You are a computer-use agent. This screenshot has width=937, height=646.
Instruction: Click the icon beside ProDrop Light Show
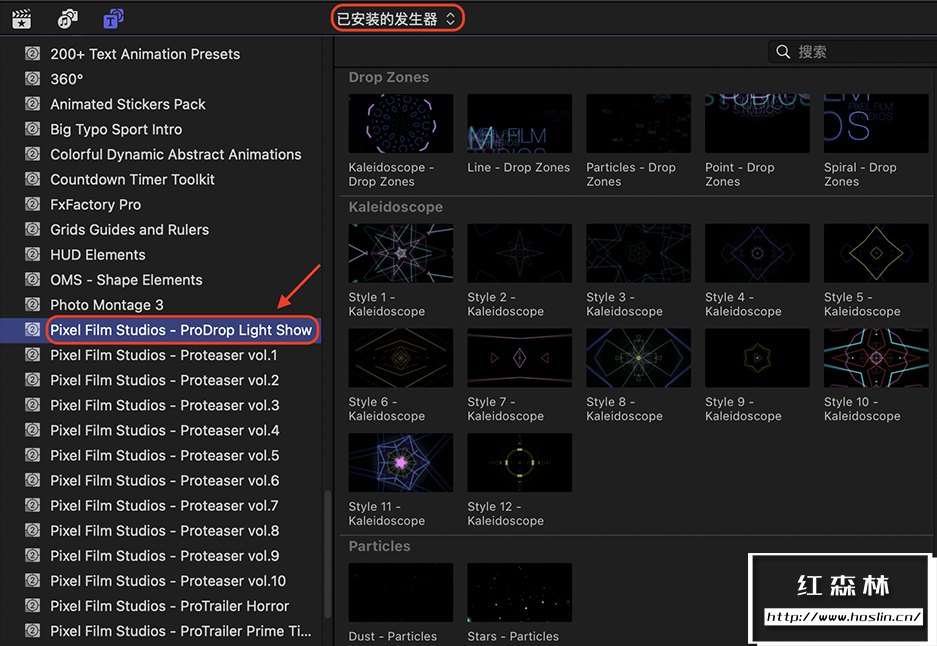point(32,330)
